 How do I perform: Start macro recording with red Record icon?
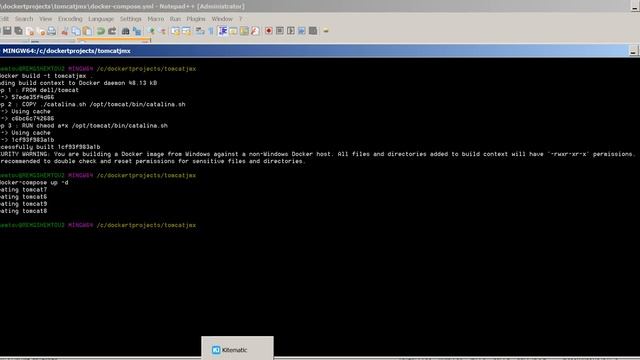click(x=269, y=31)
